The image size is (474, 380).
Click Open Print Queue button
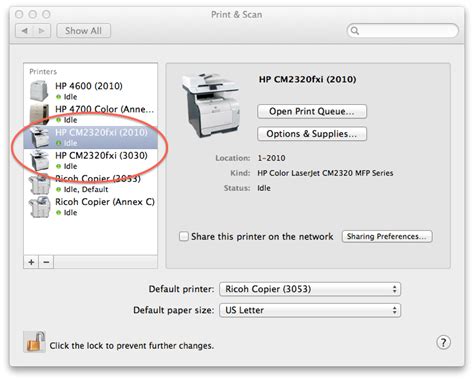312,111
